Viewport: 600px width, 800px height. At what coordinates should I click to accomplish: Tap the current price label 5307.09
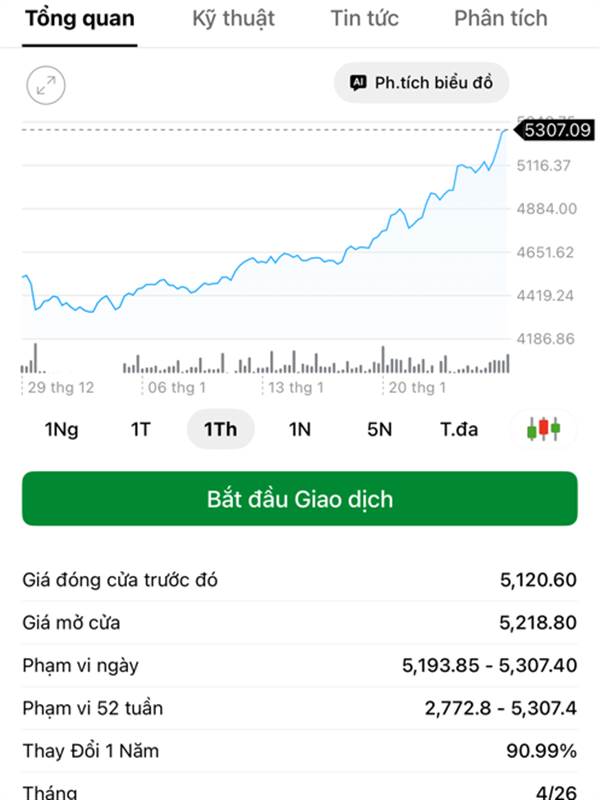[x=556, y=129]
